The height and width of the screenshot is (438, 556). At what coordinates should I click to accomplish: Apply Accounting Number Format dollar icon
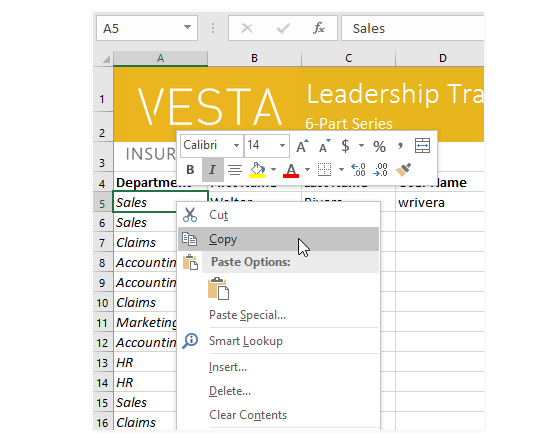coord(345,146)
